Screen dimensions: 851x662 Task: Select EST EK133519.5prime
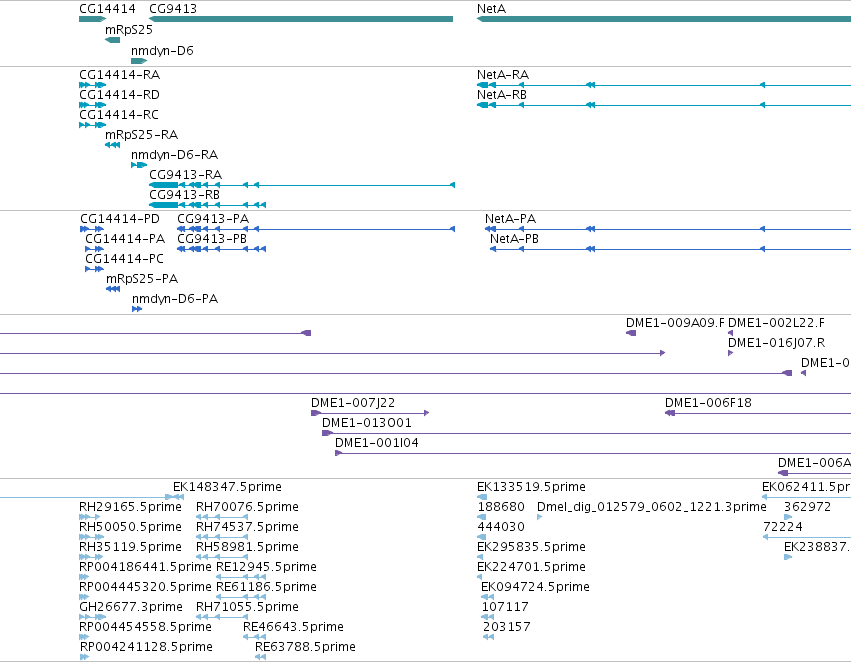pos(531,487)
